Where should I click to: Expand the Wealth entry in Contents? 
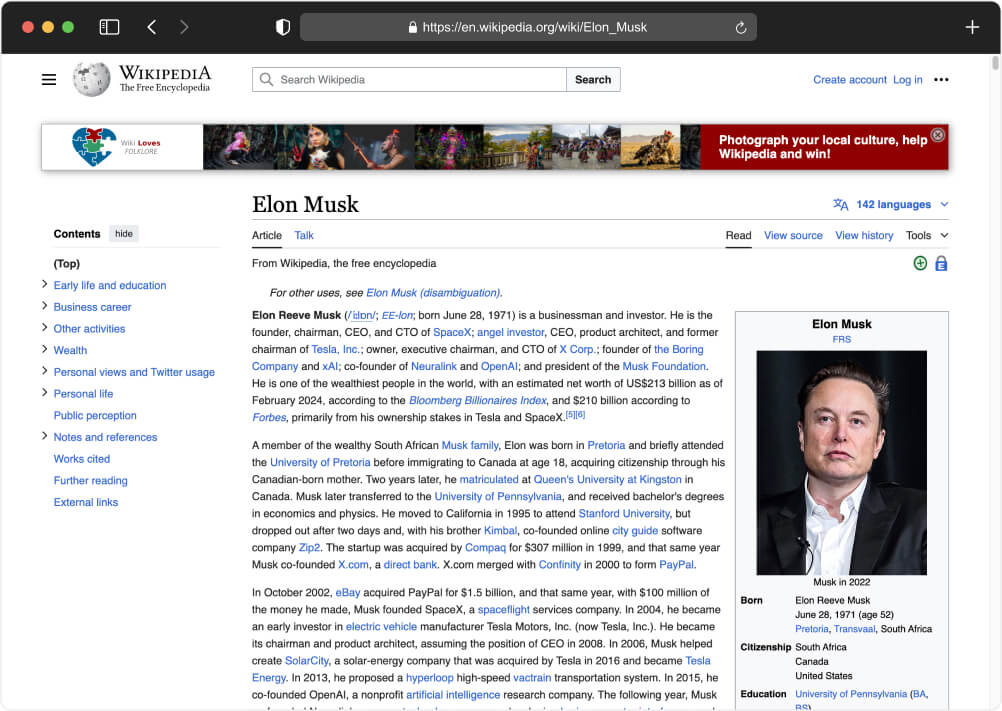[44, 350]
